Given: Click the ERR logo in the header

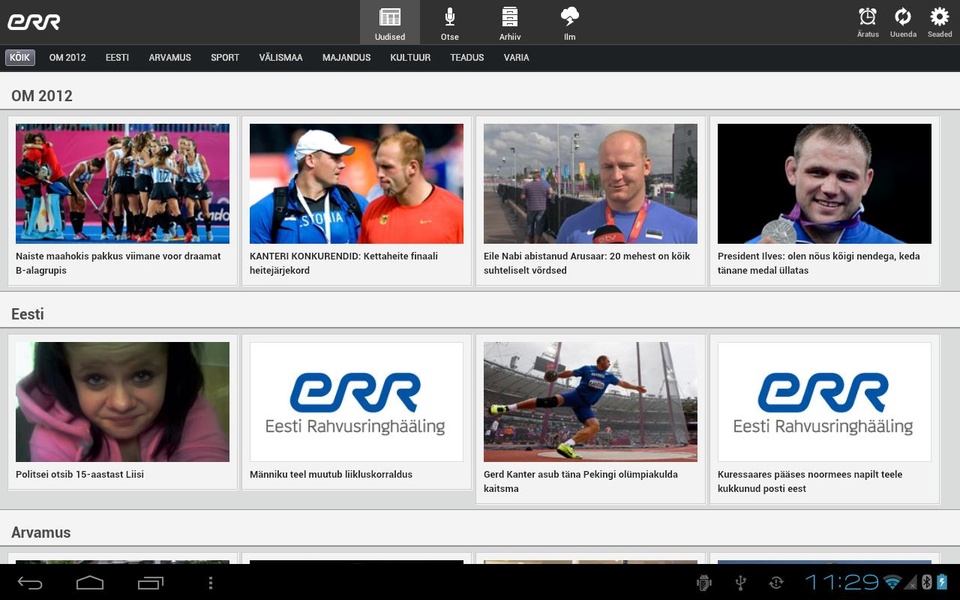Looking at the screenshot, I should tap(34, 22).
